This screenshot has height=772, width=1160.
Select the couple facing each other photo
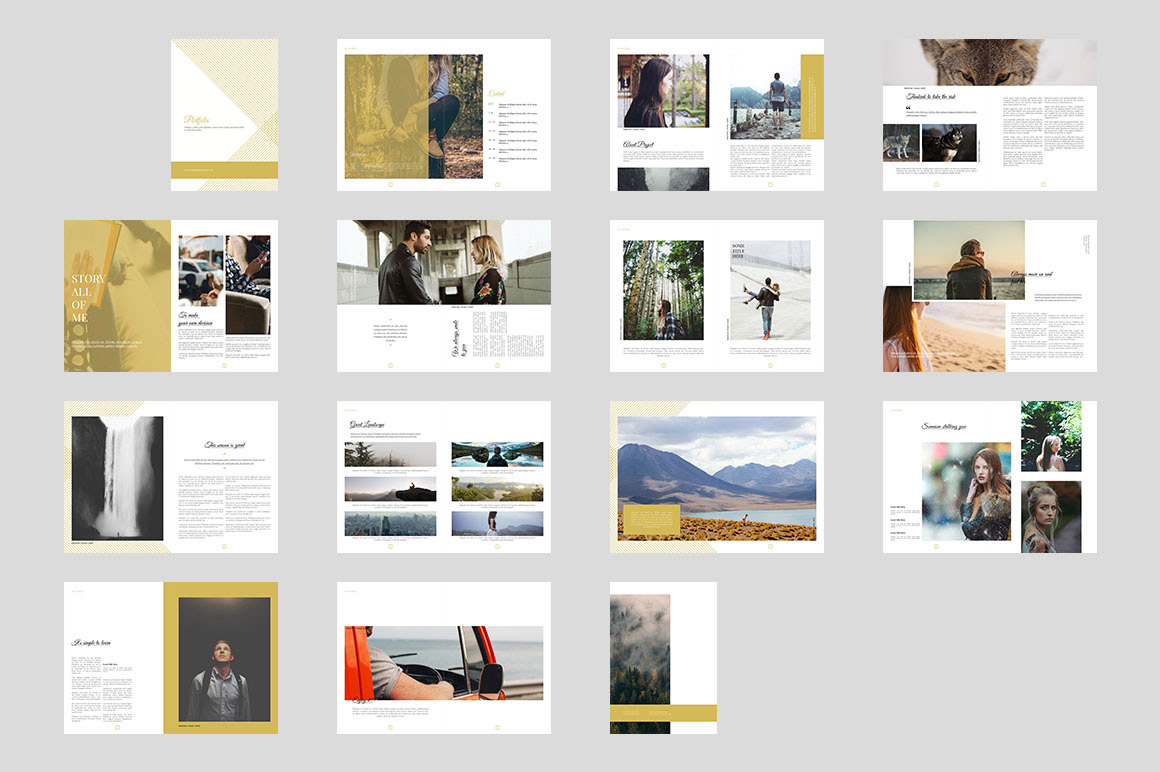point(443,262)
